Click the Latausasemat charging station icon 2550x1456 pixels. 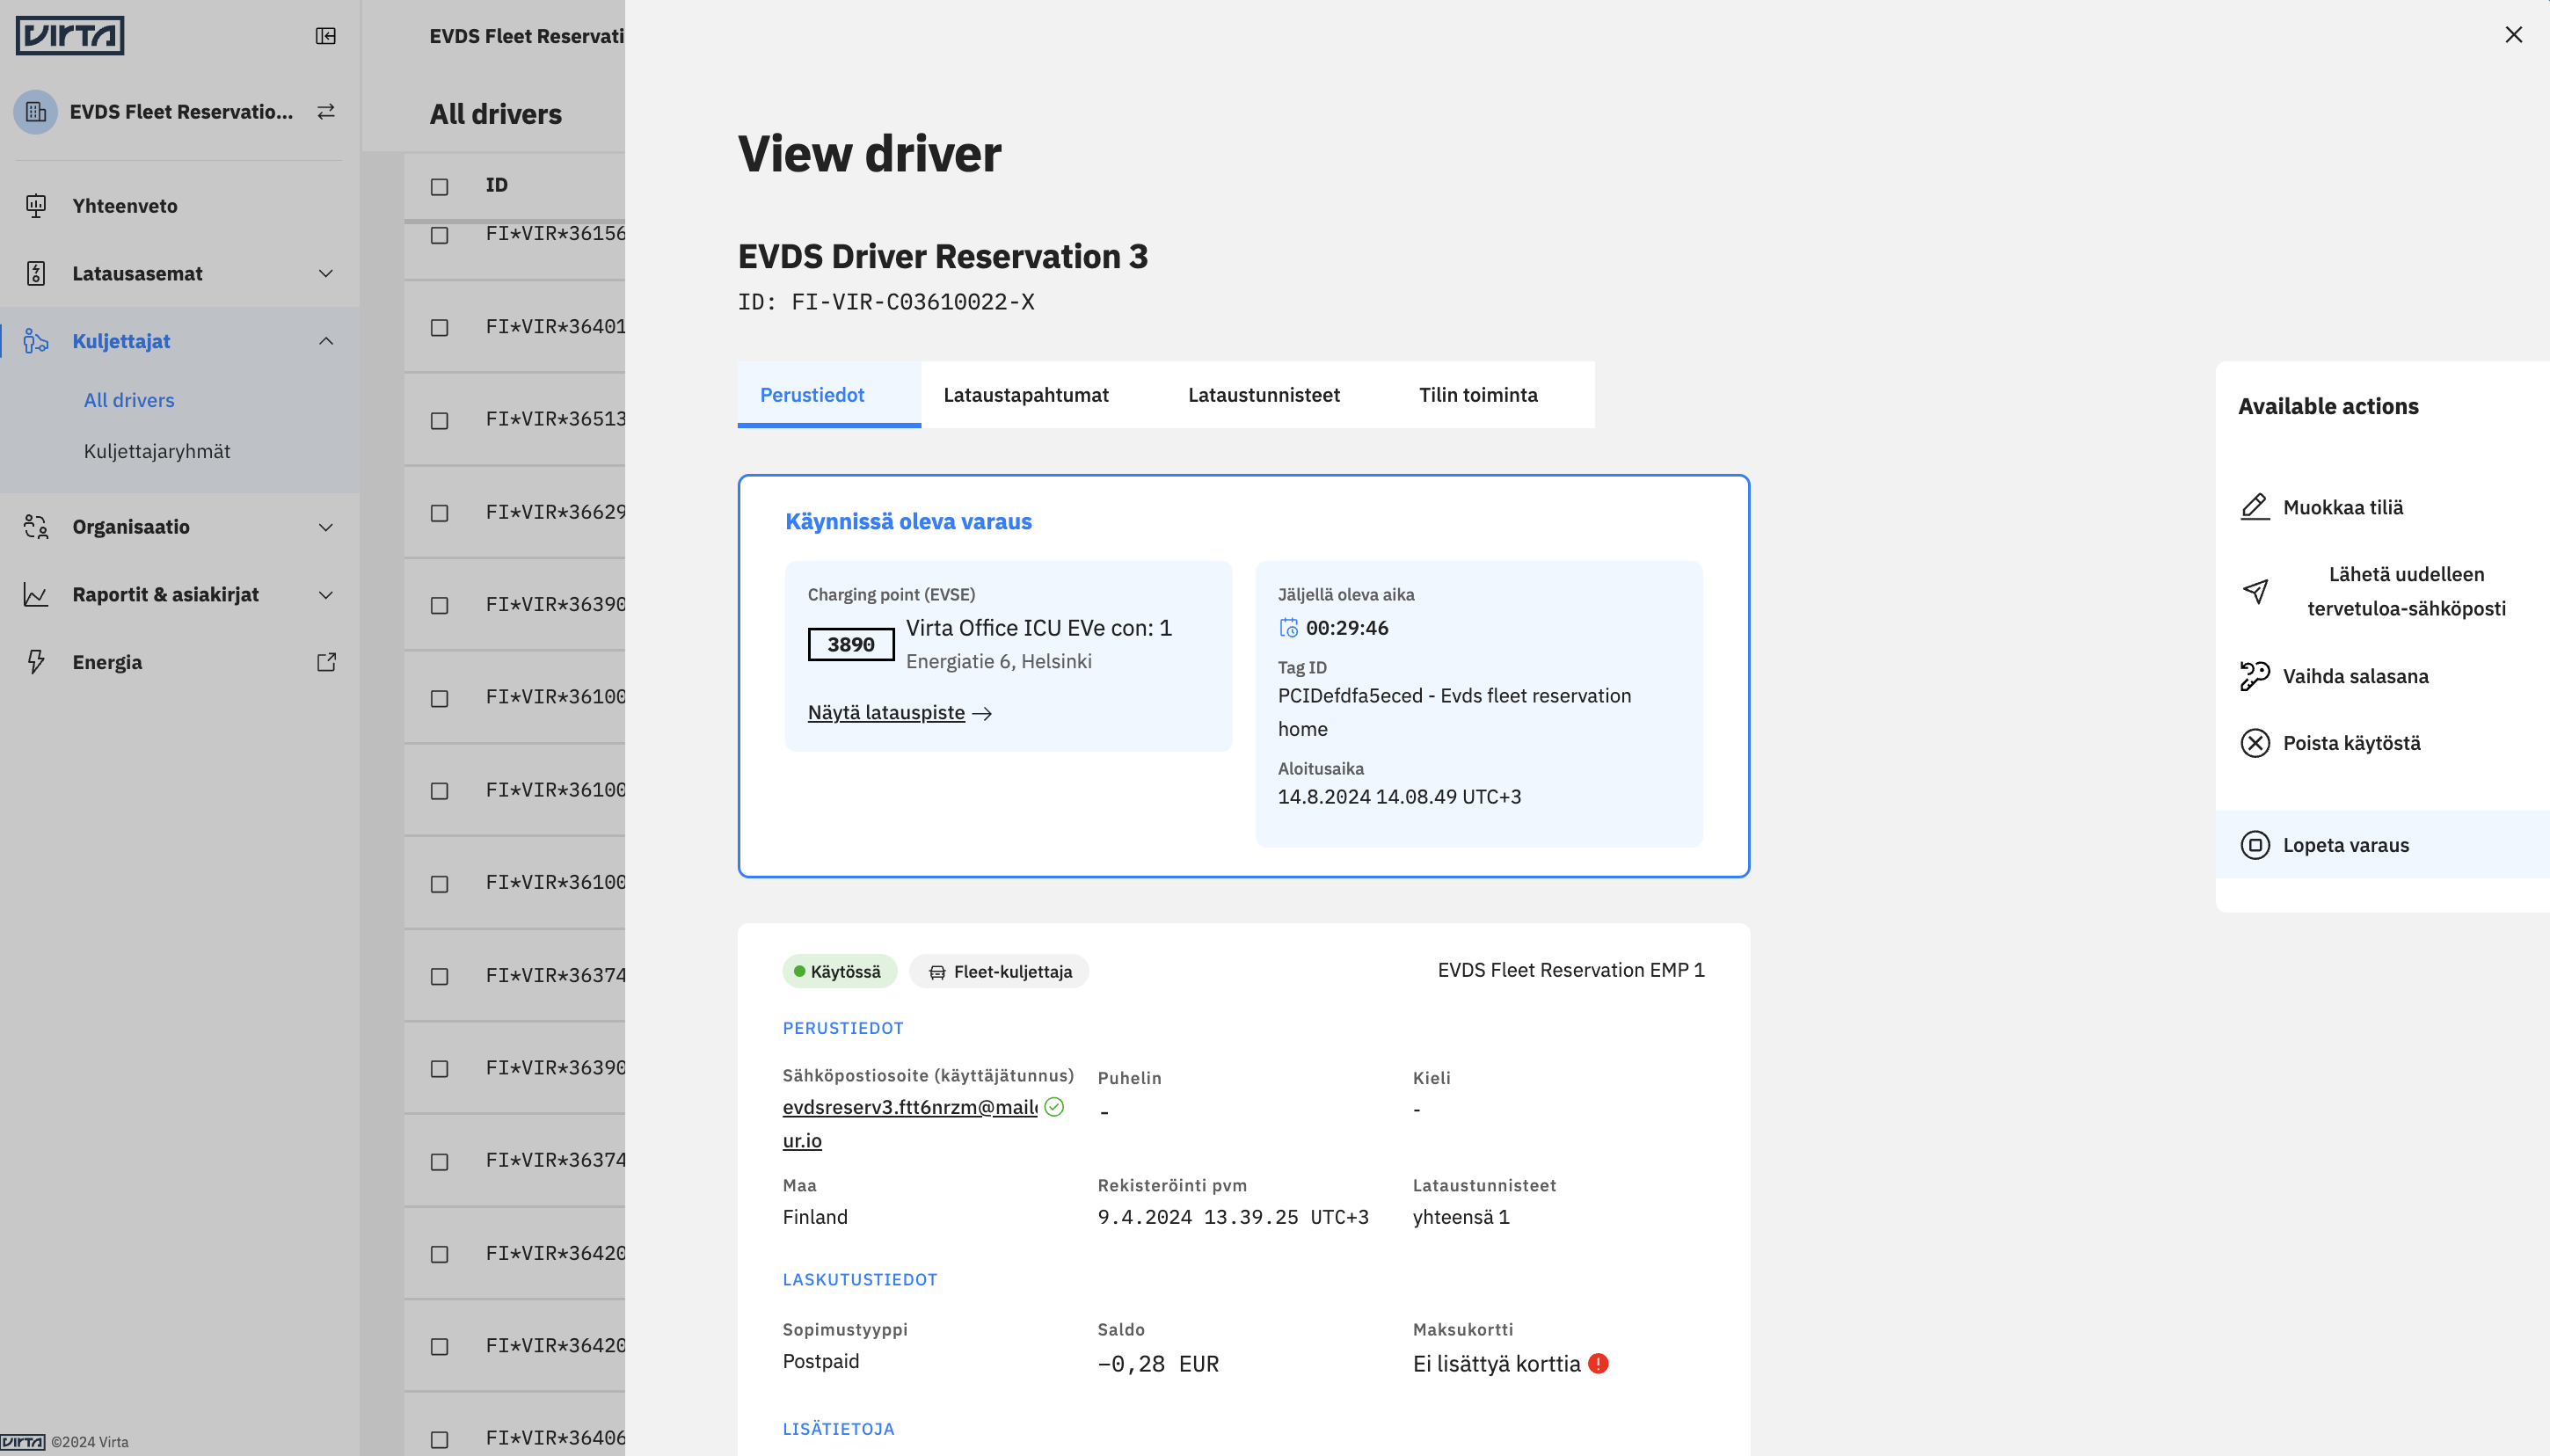point(36,273)
